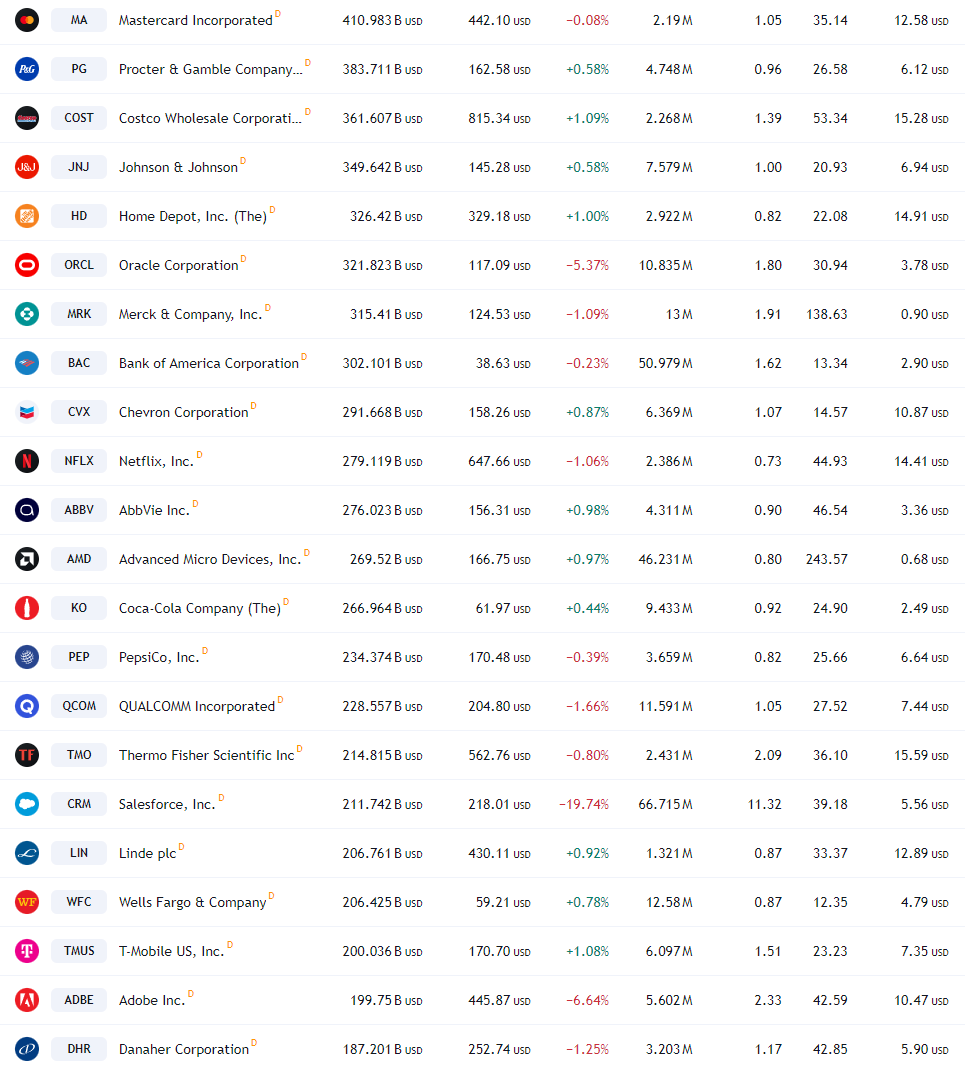Click the Mastercard logo icon
The image size is (965, 1070).
tap(27, 20)
